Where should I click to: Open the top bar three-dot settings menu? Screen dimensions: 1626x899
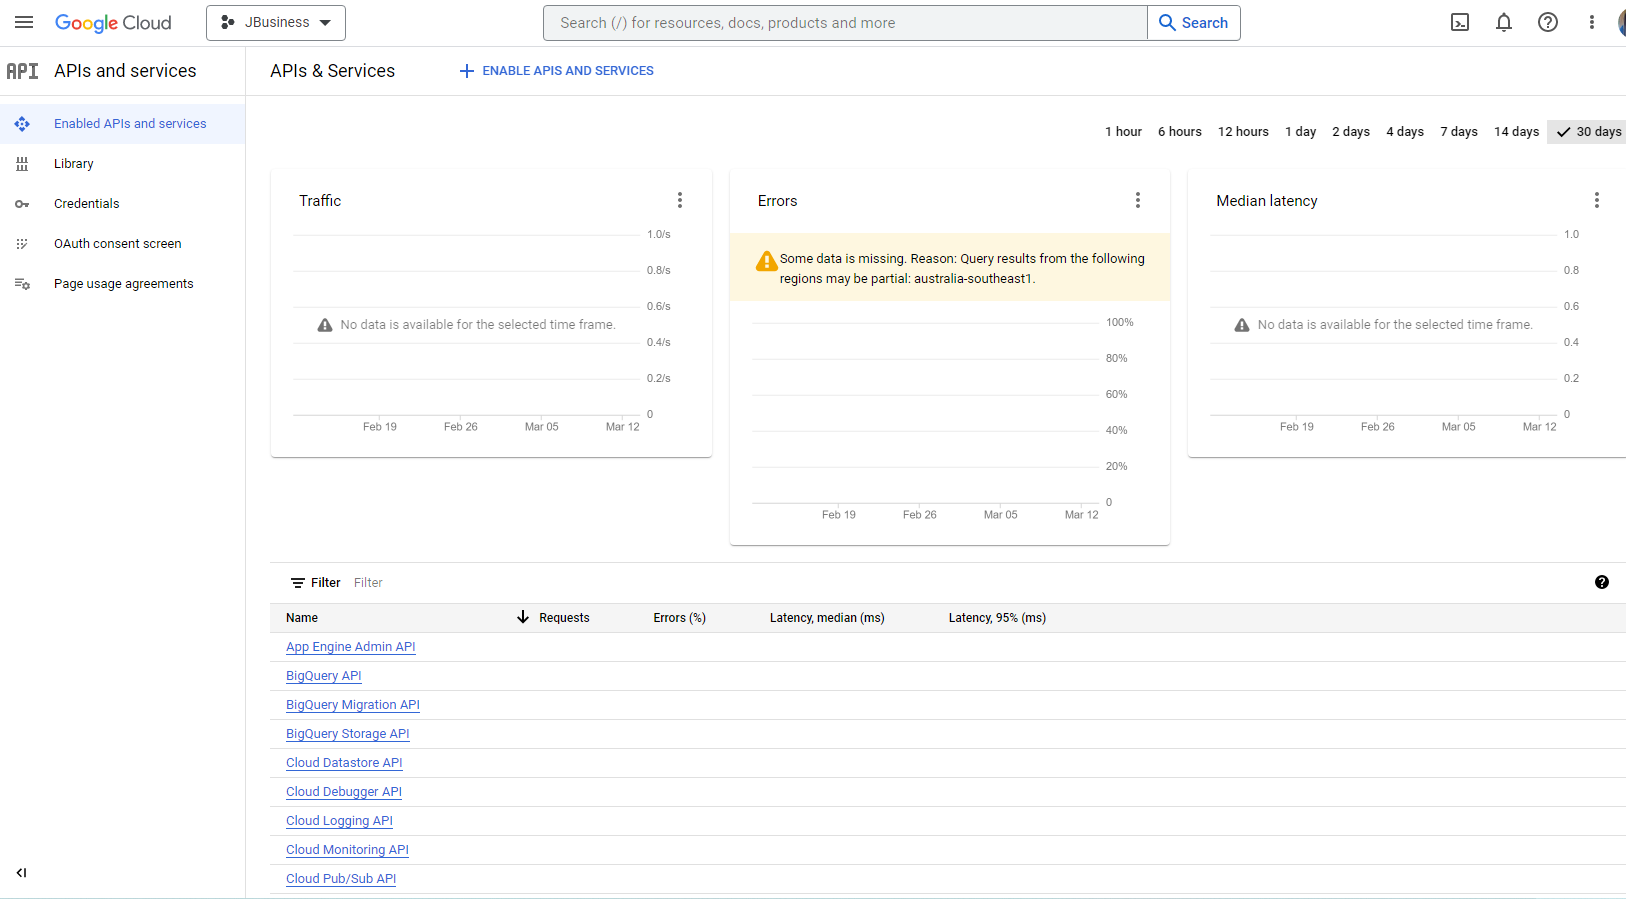pos(1591,22)
